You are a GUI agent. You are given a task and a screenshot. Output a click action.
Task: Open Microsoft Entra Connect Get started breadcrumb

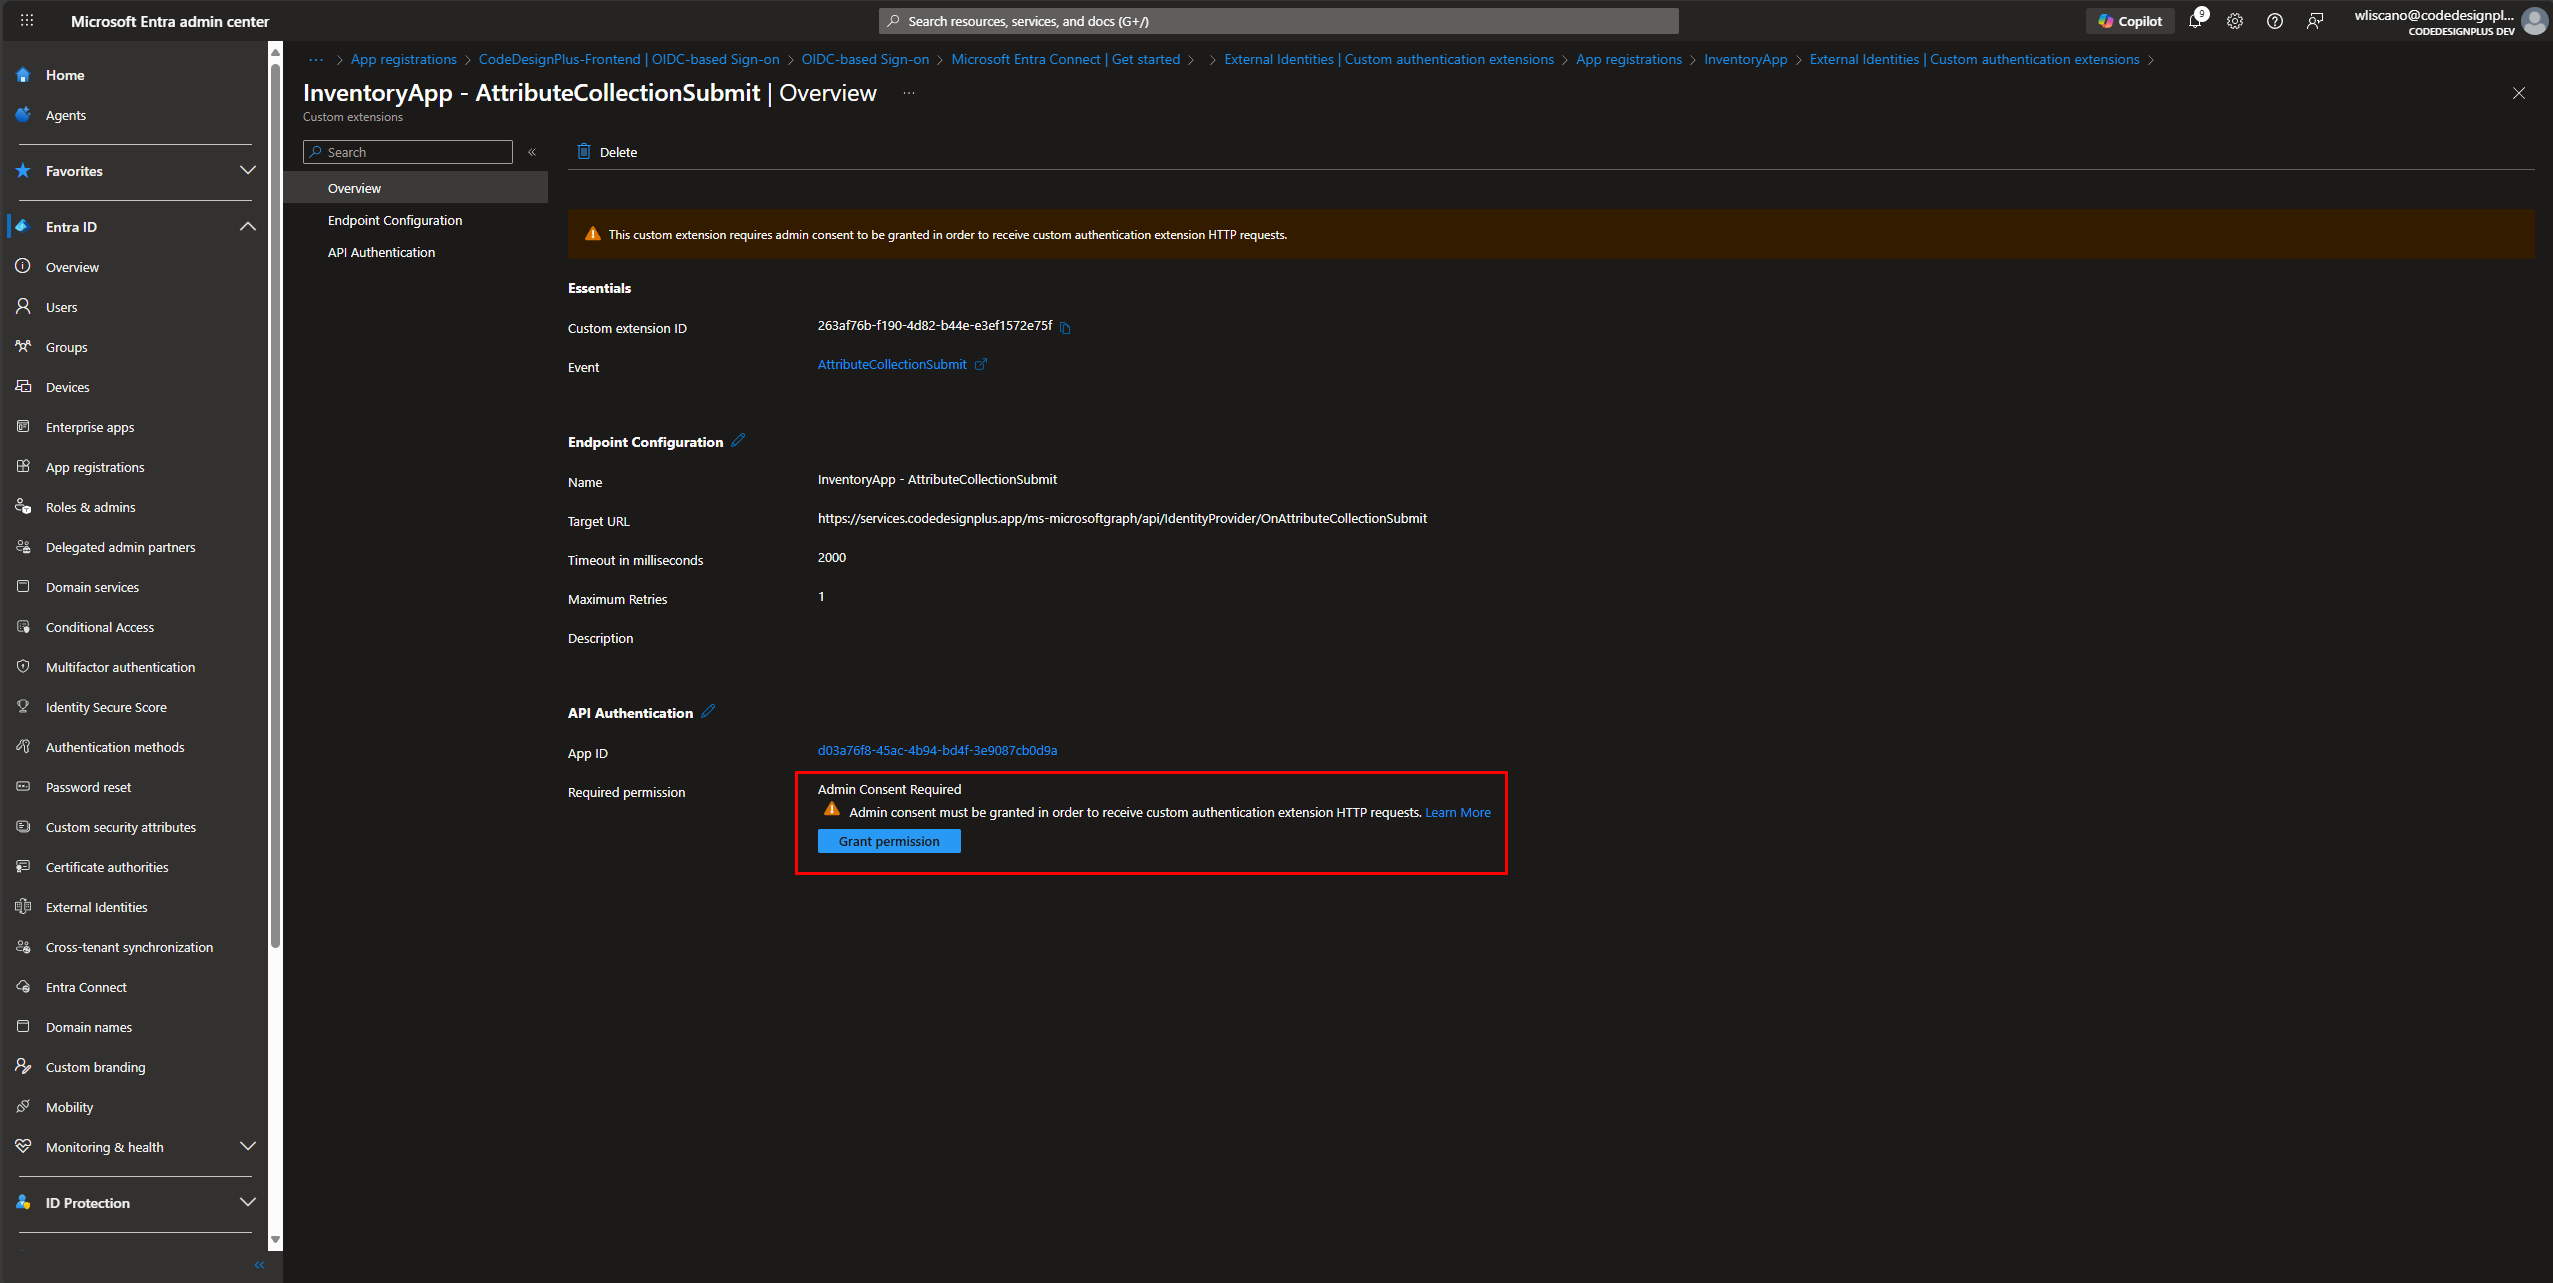[1065, 59]
